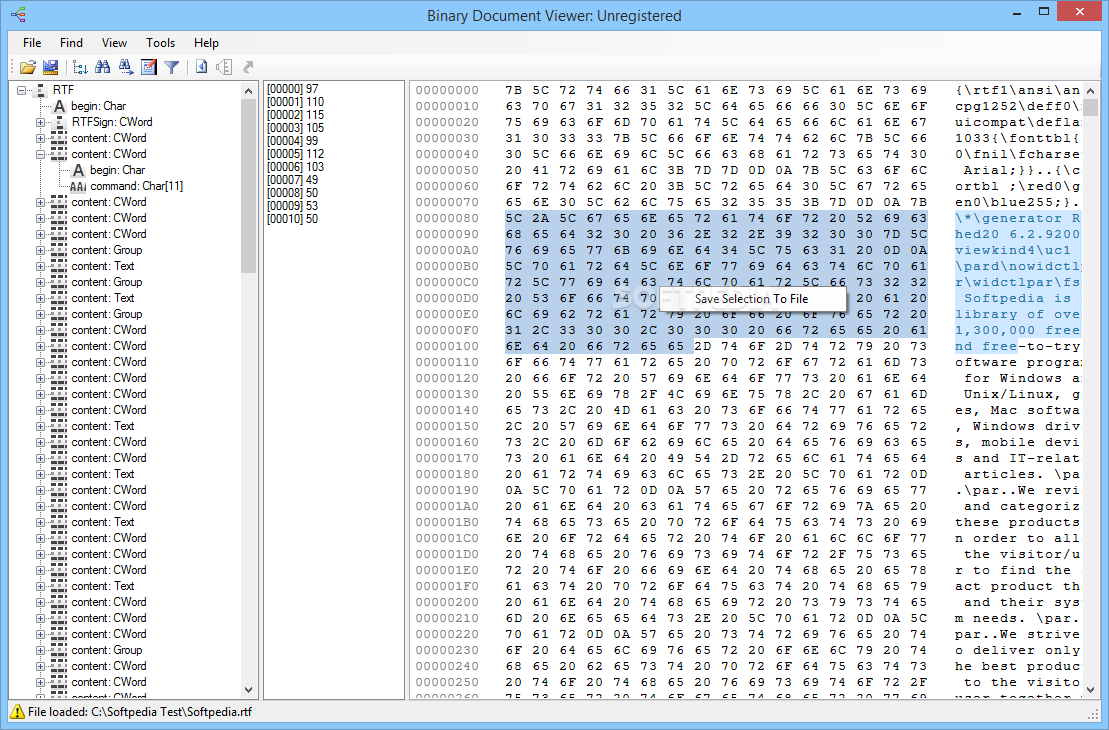Expand the RTFSign: CWord node
The height and width of the screenshot is (730, 1109).
click(40, 122)
